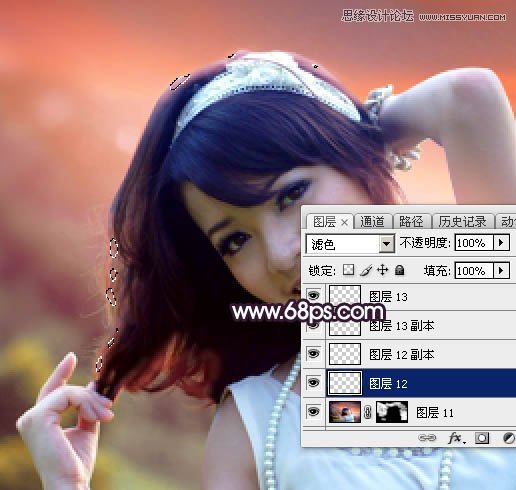Select layer name 图层 11
Viewport: 516px width, 490px height.
435,413
